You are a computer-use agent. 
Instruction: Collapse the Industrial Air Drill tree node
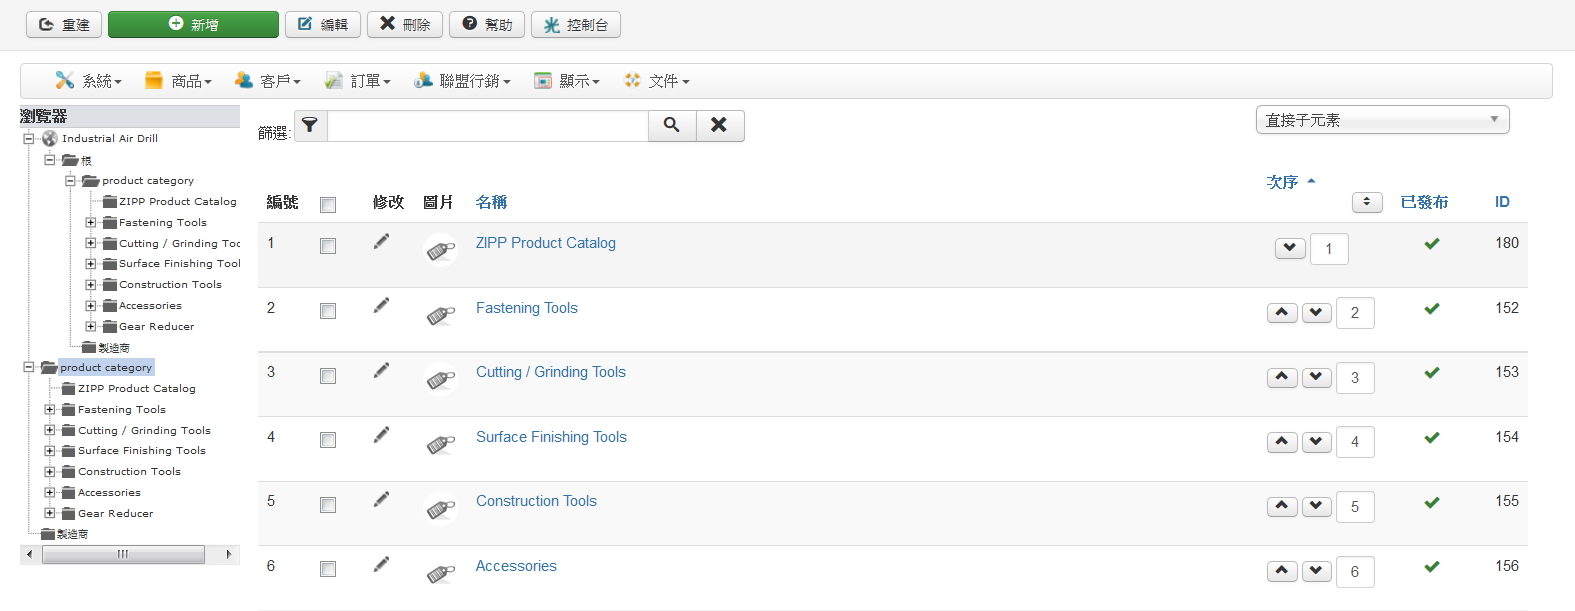[x=29, y=138]
